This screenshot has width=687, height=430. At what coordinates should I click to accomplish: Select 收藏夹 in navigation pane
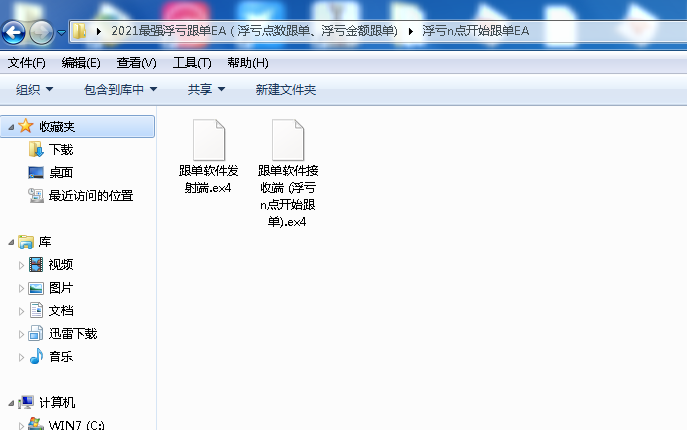pyautogui.click(x=57, y=127)
